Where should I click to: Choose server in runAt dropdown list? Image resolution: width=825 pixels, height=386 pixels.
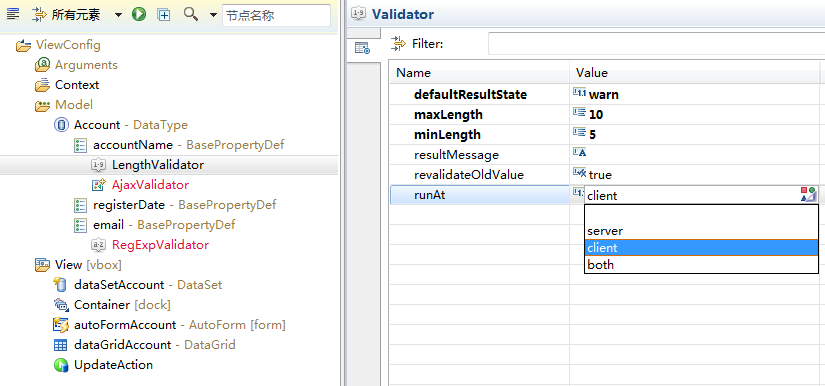pos(701,231)
